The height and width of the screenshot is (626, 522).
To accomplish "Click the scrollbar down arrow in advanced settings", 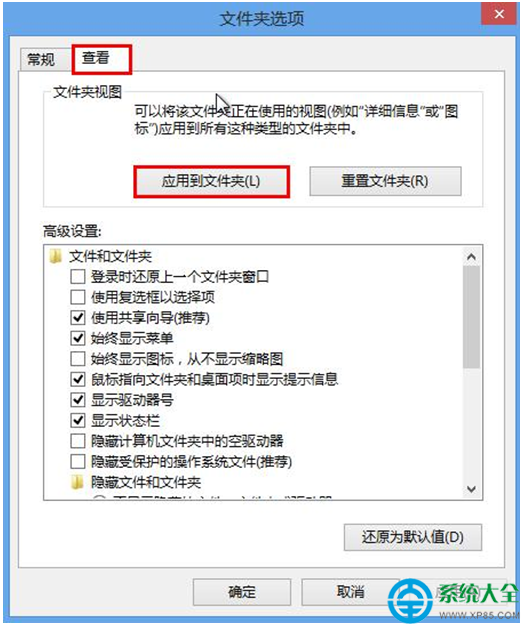I will pos(471,489).
